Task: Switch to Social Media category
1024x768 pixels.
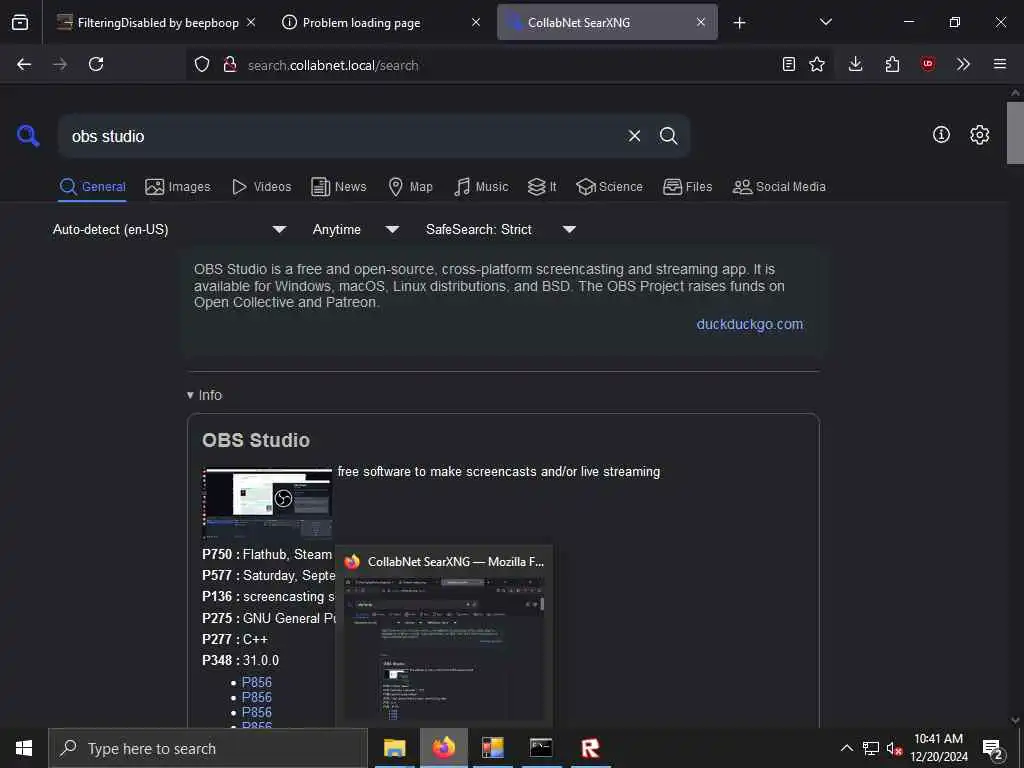Action: (779, 187)
